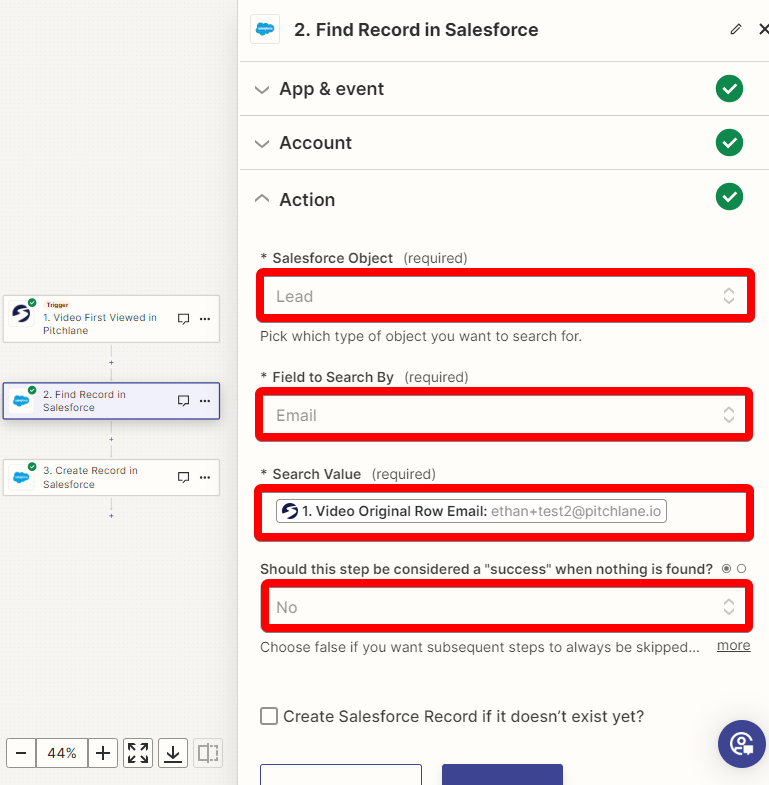Click the 44% zoom level display
The width and height of the screenshot is (769, 785).
coord(62,753)
